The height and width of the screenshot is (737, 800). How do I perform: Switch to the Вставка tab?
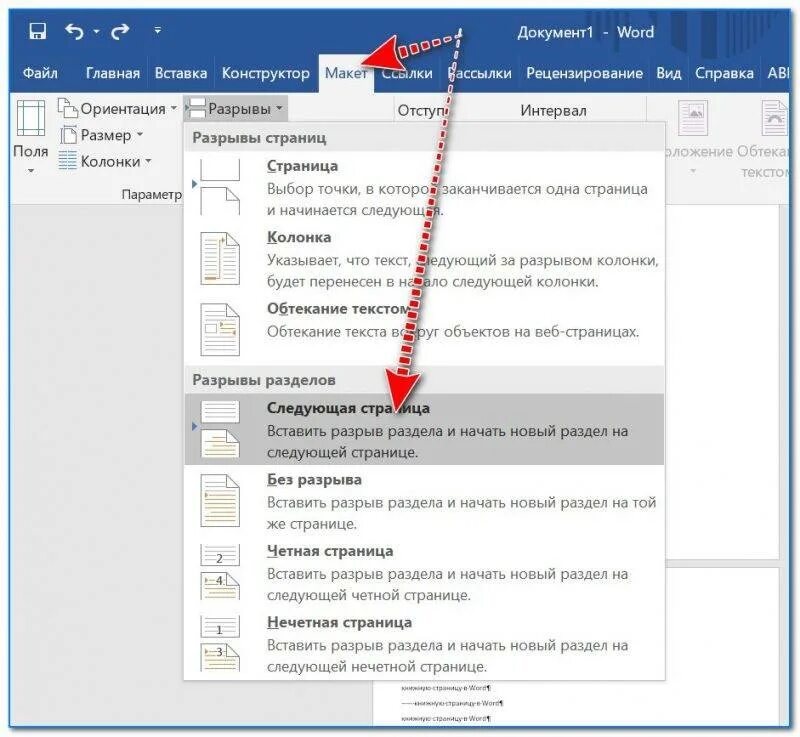tap(181, 73)
